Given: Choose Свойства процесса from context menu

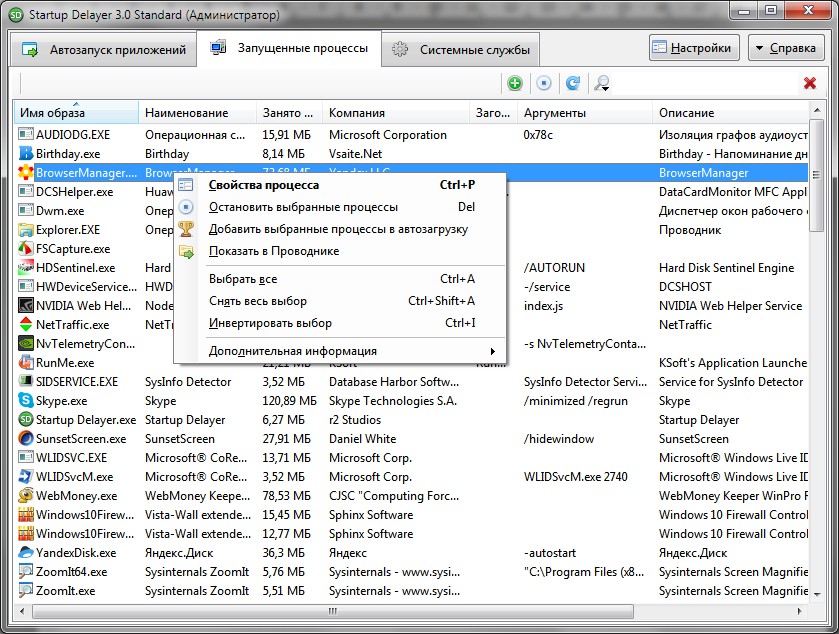Looking at the screenshot, I should (341, 185).
